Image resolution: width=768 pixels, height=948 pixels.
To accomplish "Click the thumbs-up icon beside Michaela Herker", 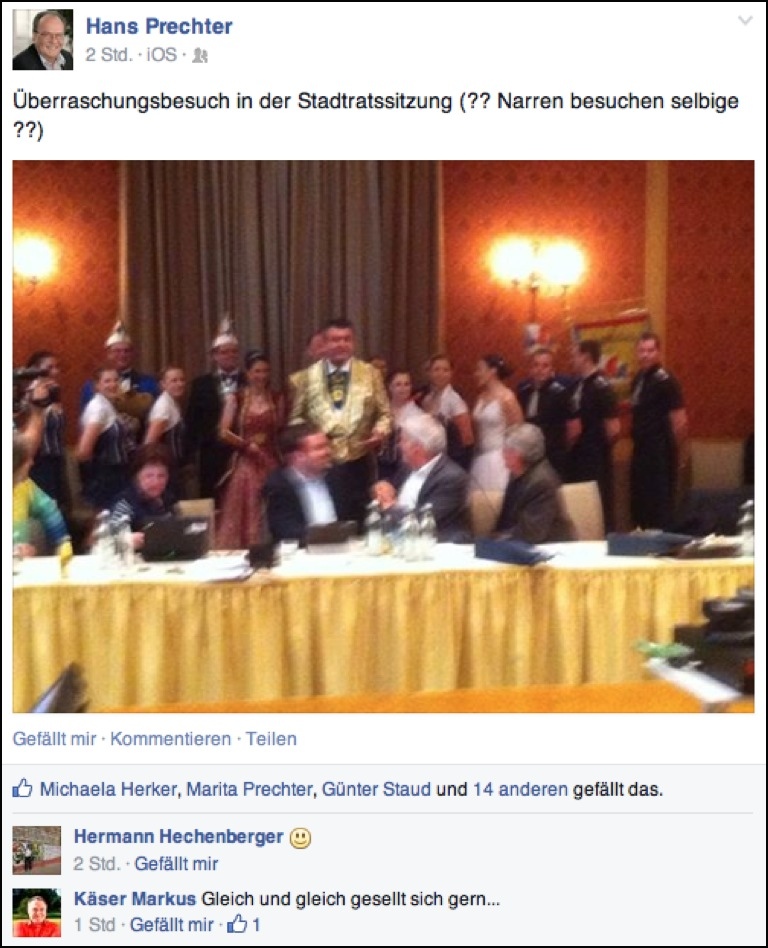I will (x=22, y=788).
